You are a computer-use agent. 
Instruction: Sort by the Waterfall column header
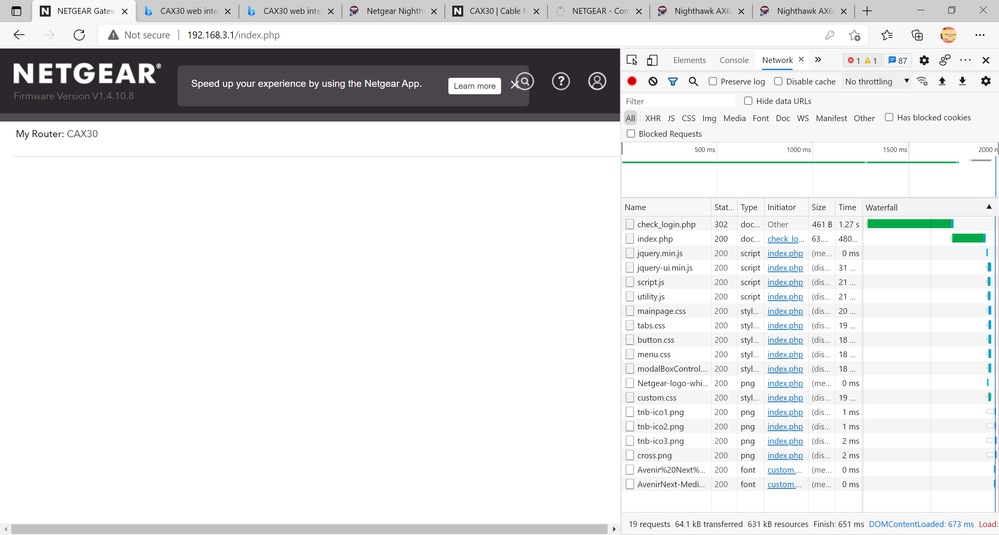click(920, 207)
